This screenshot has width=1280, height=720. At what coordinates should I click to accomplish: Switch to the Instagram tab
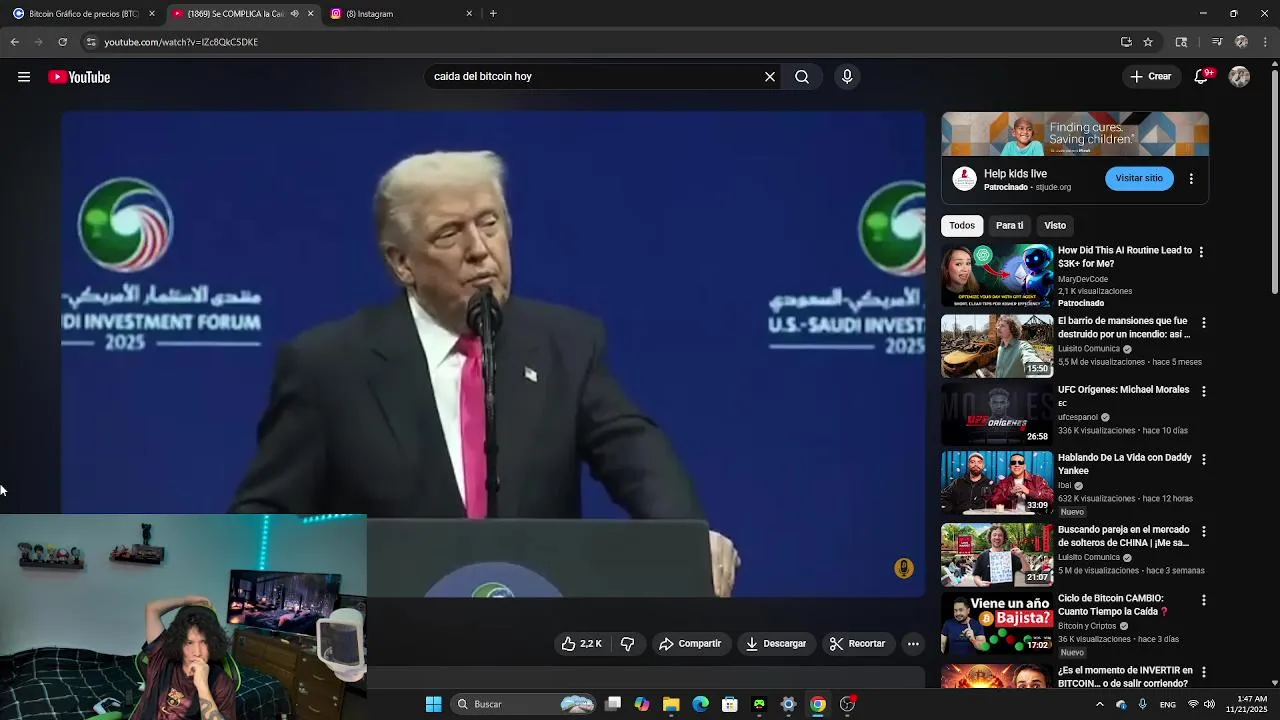(x=400, y=14)
